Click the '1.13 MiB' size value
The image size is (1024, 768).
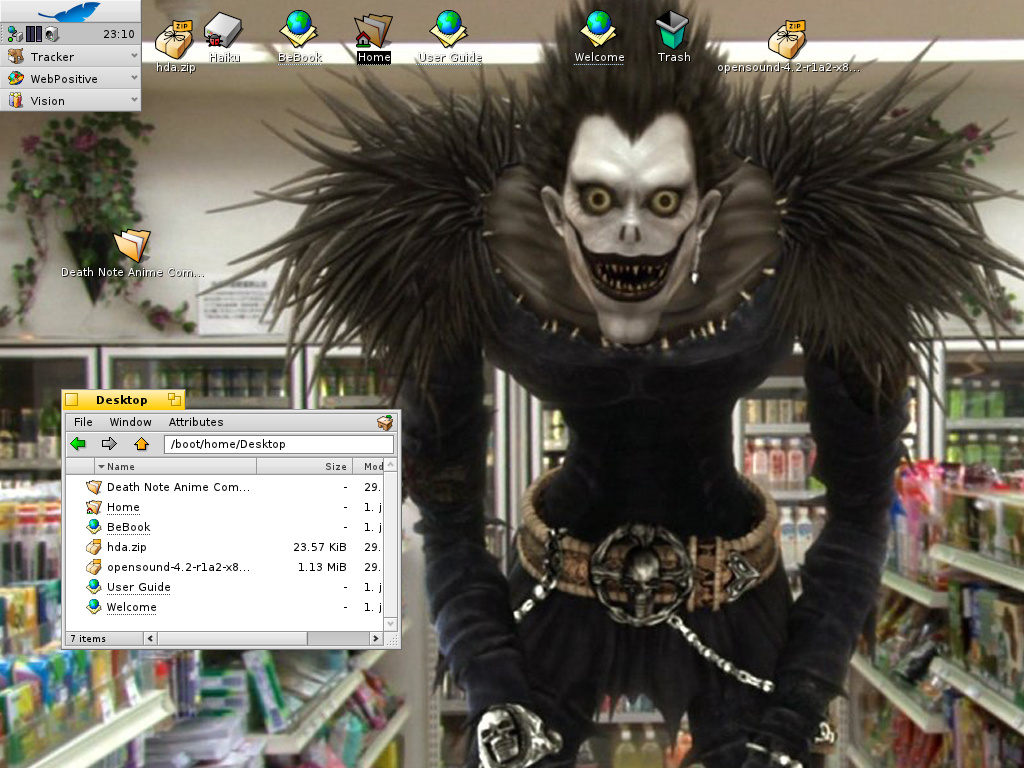click(322, 567)
